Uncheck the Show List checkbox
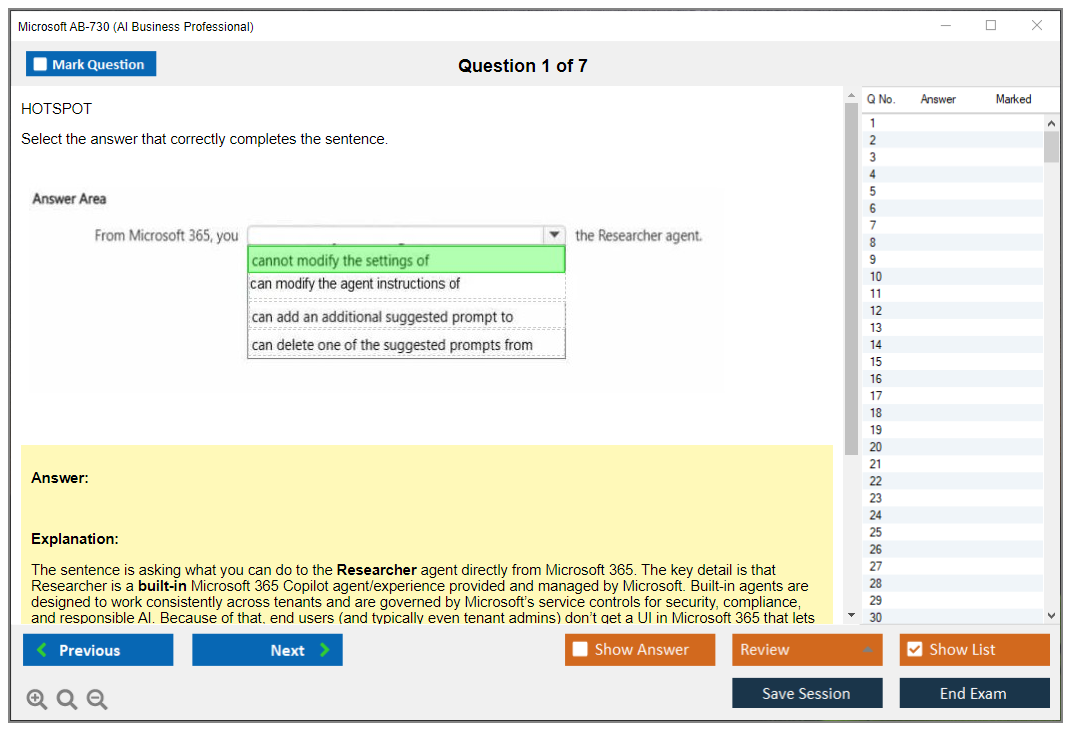The width and height of the screenshot is (1075, 735). [x=914, y=649]
